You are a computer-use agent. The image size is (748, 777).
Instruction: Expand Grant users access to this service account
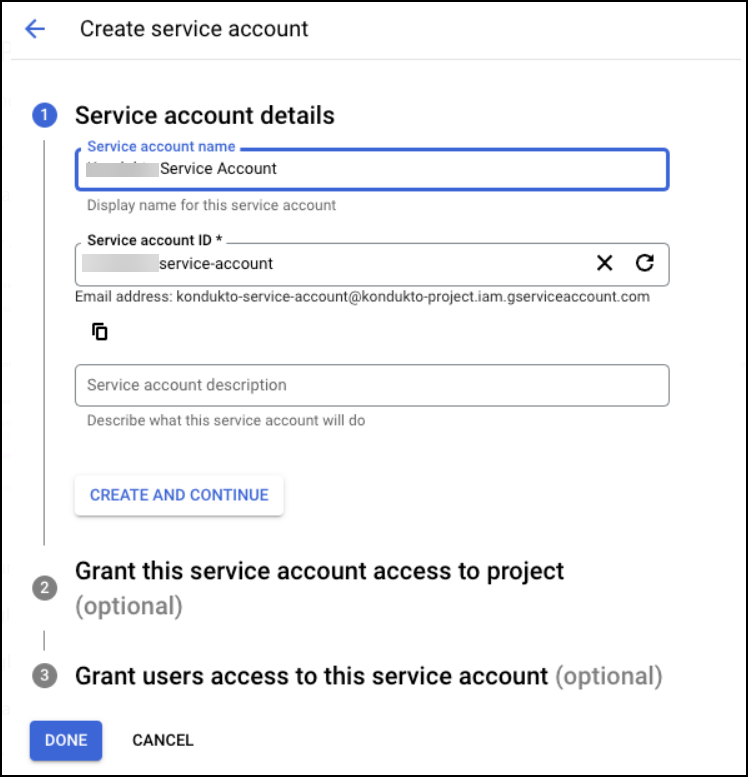312,676
